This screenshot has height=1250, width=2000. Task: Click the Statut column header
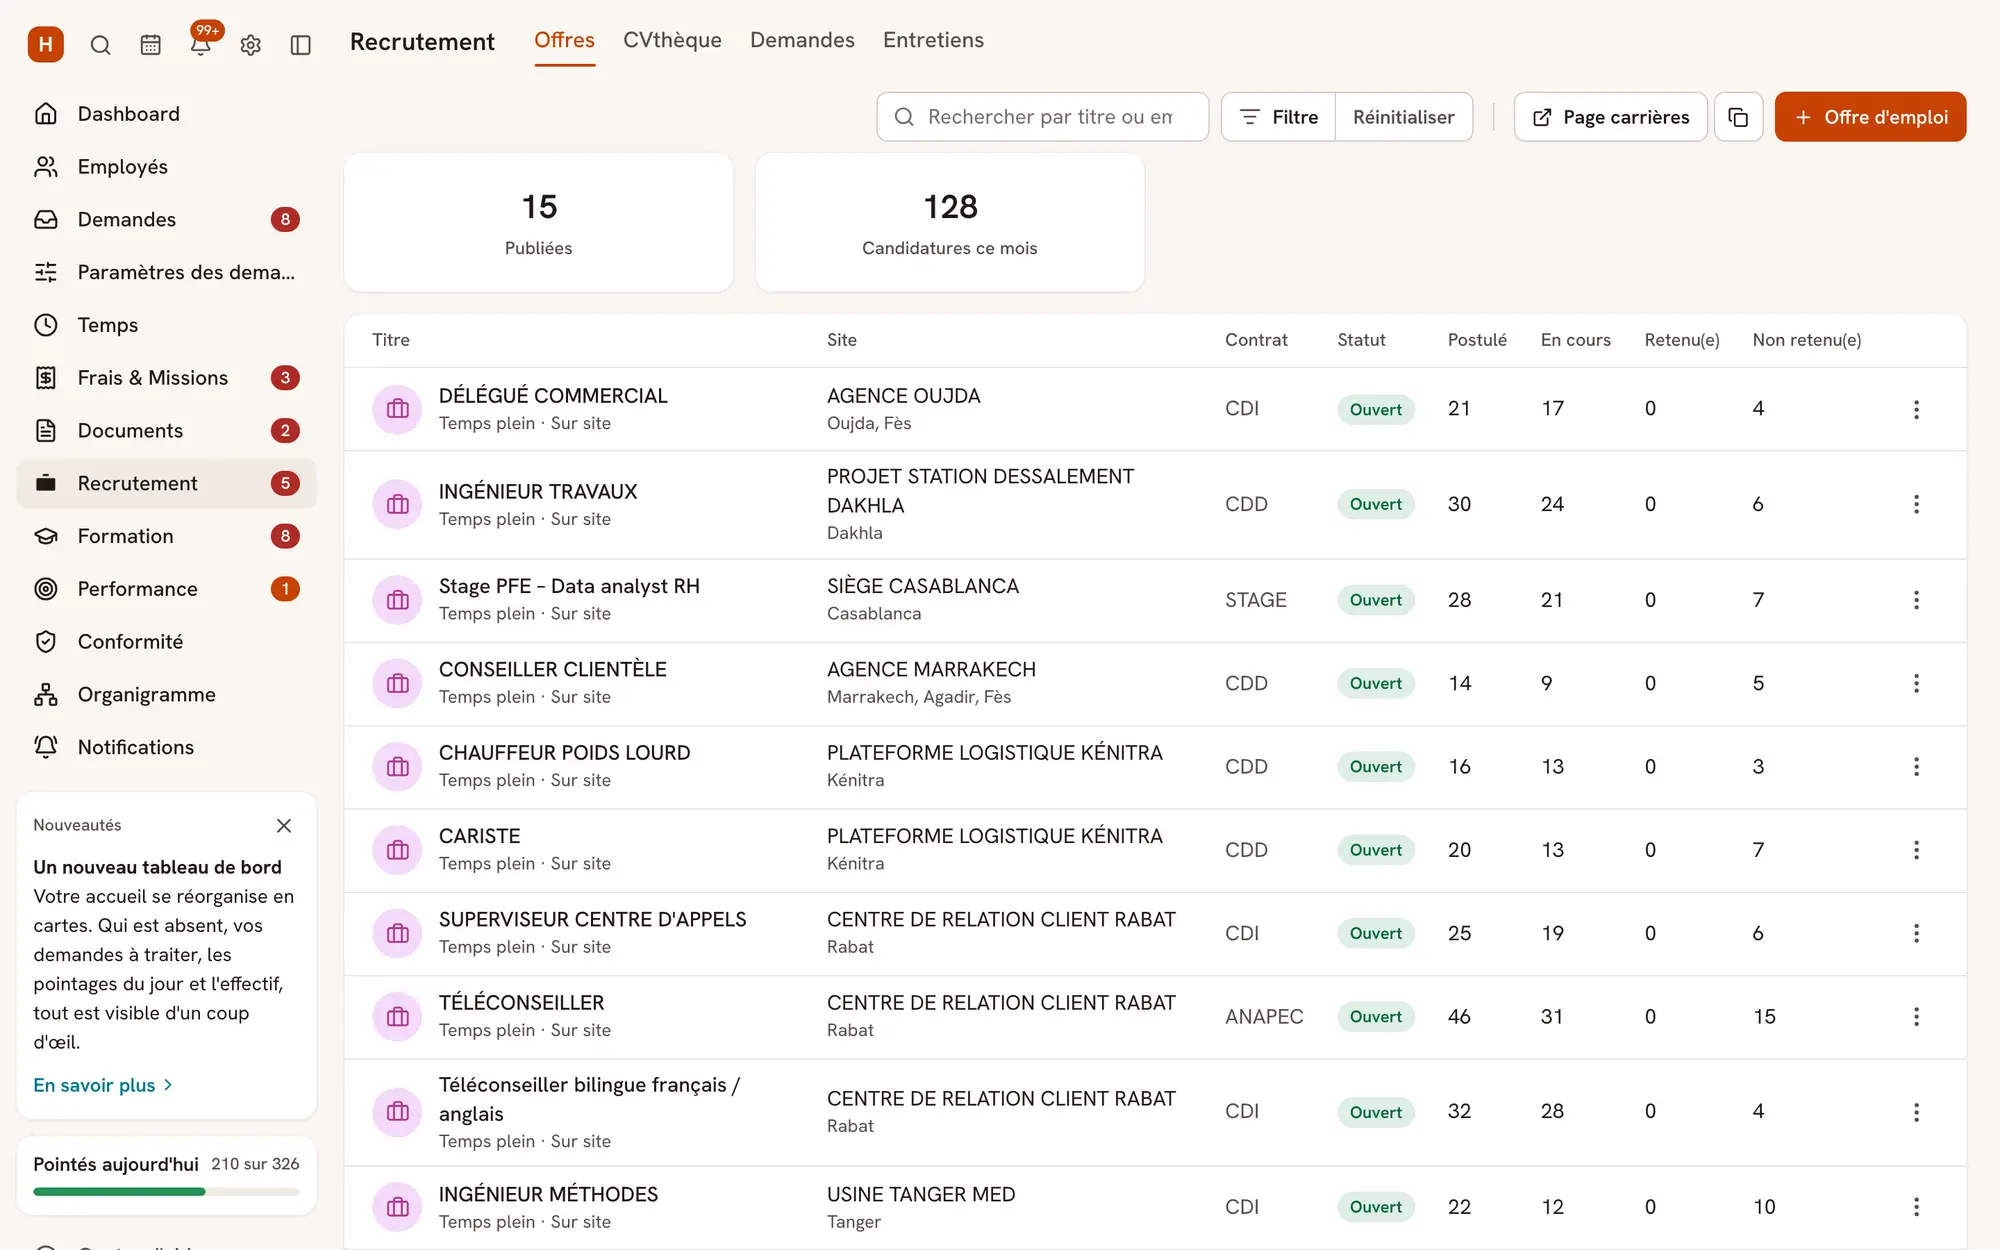click(x=1361, y=340)
